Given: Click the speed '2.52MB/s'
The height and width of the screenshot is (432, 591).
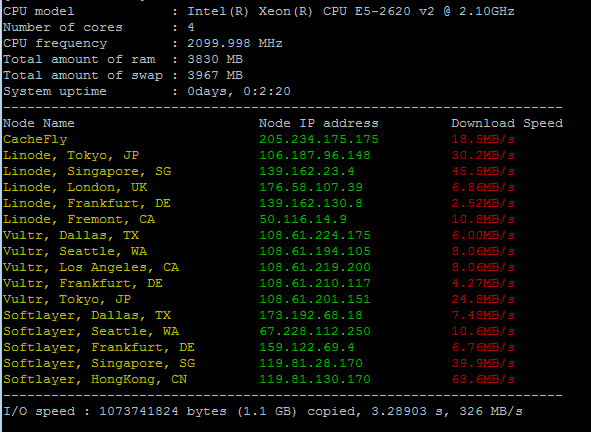Looking at the screenshot, I should pos(483,204).
